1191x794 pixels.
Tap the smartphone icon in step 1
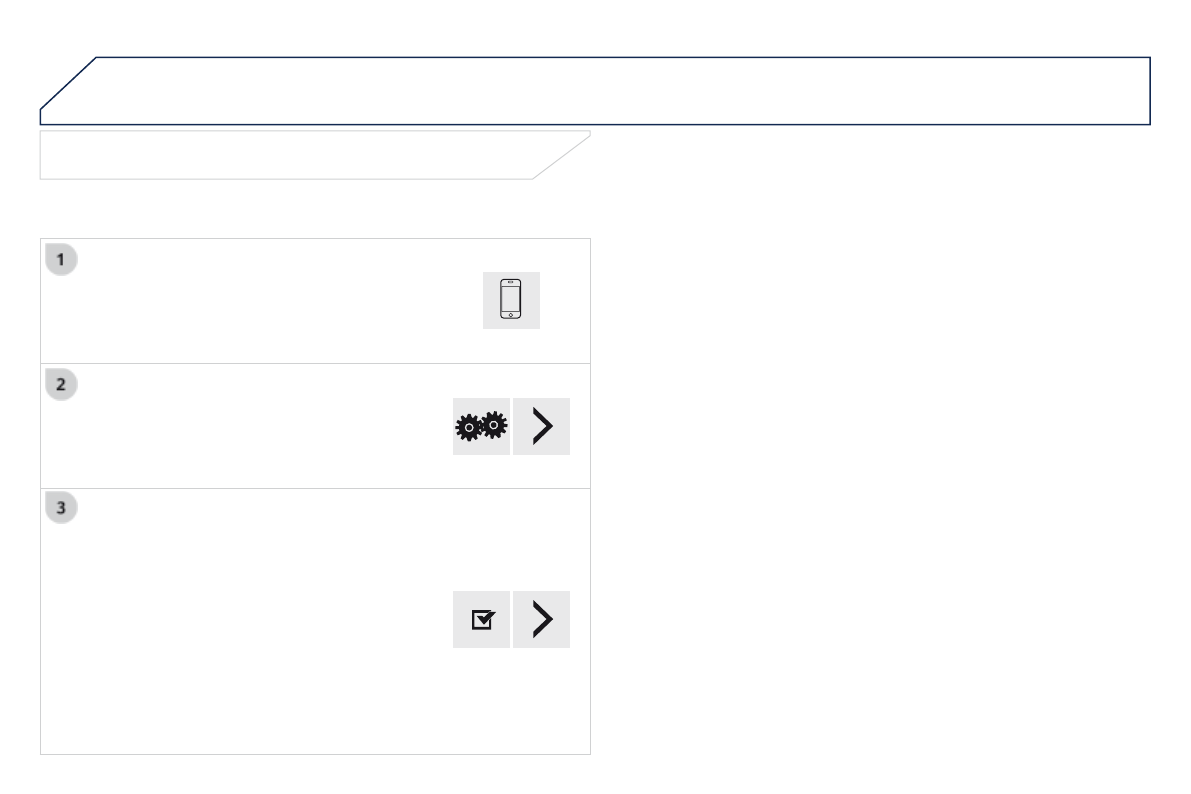511,300
